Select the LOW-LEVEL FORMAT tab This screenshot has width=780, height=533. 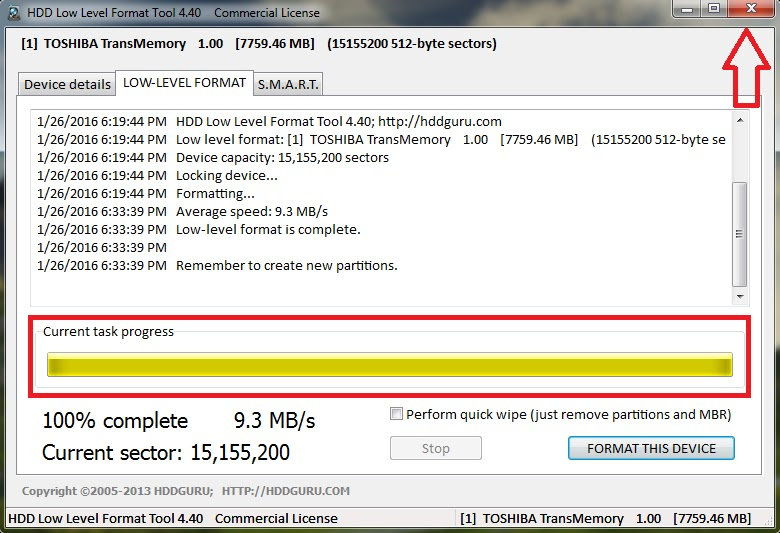click(x=185, y=83)
